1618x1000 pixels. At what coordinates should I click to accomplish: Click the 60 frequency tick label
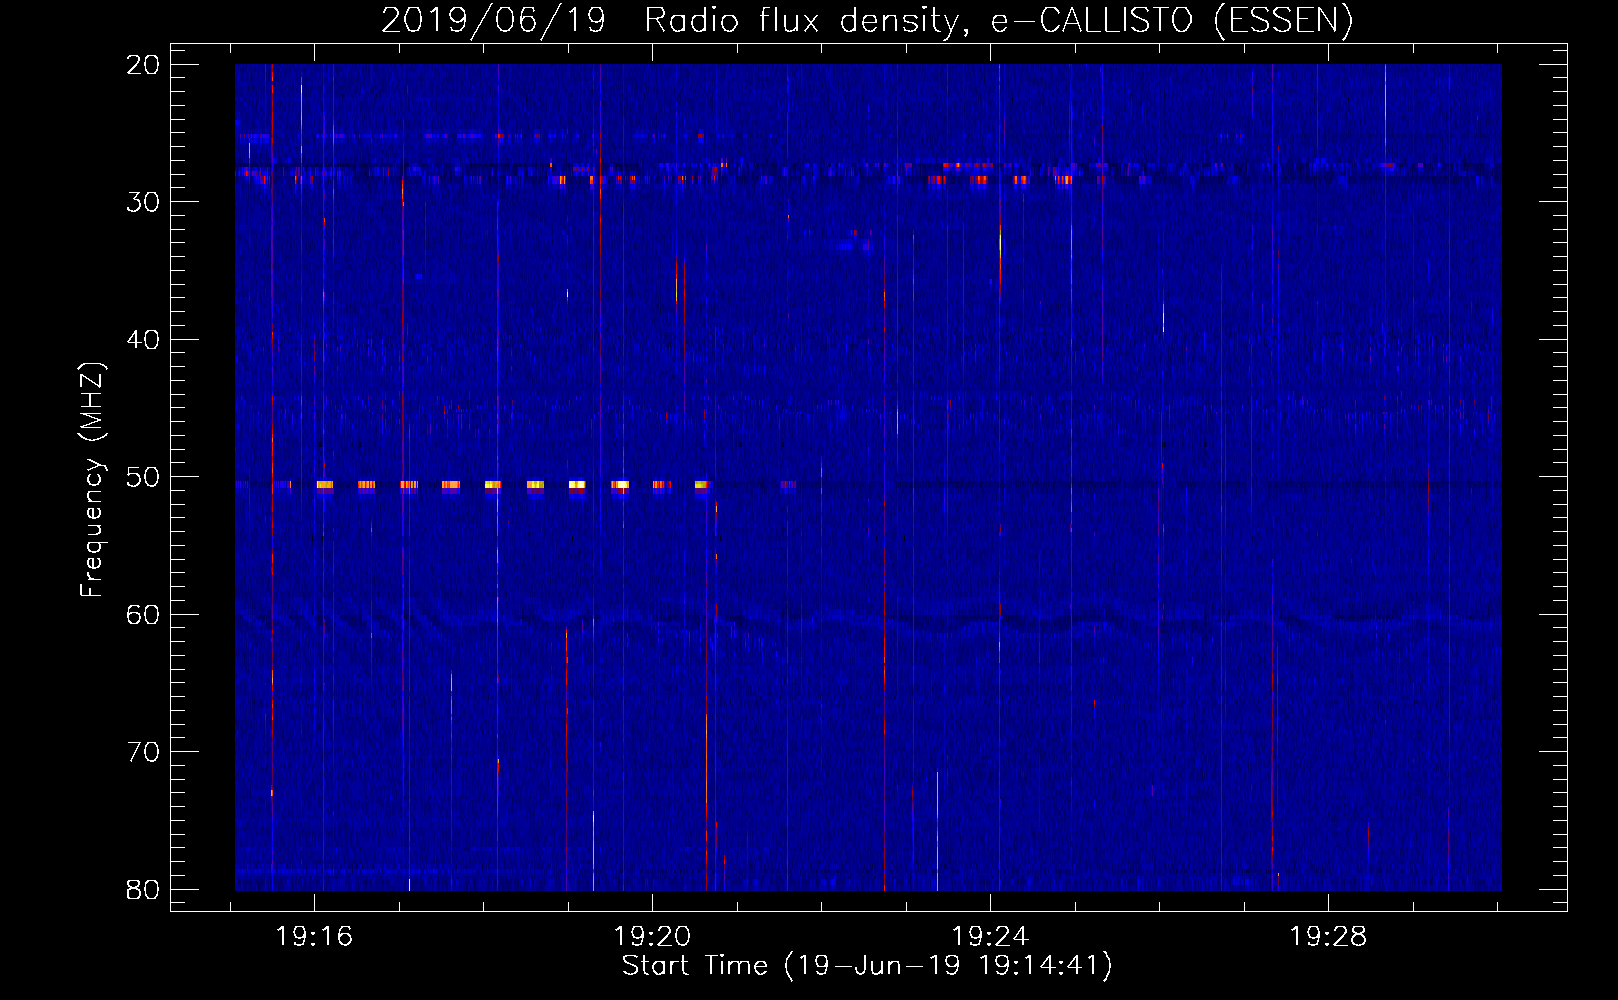pos(143,615)
